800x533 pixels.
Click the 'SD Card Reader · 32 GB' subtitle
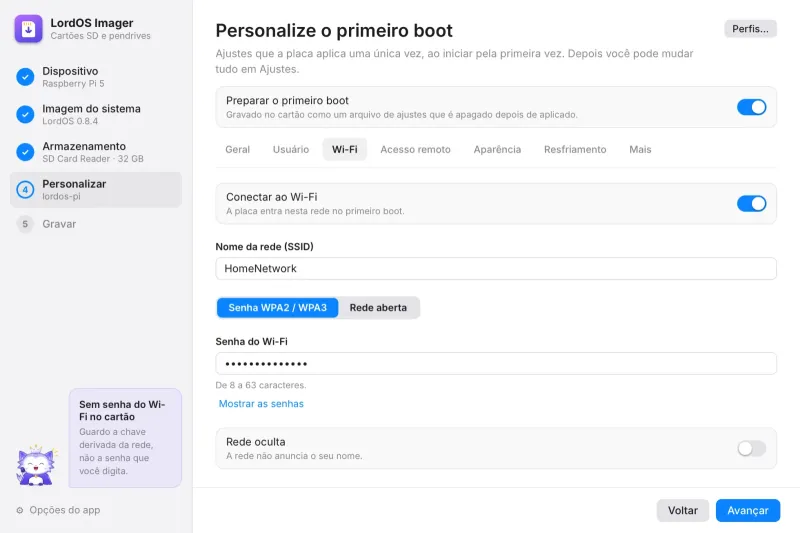93,159
